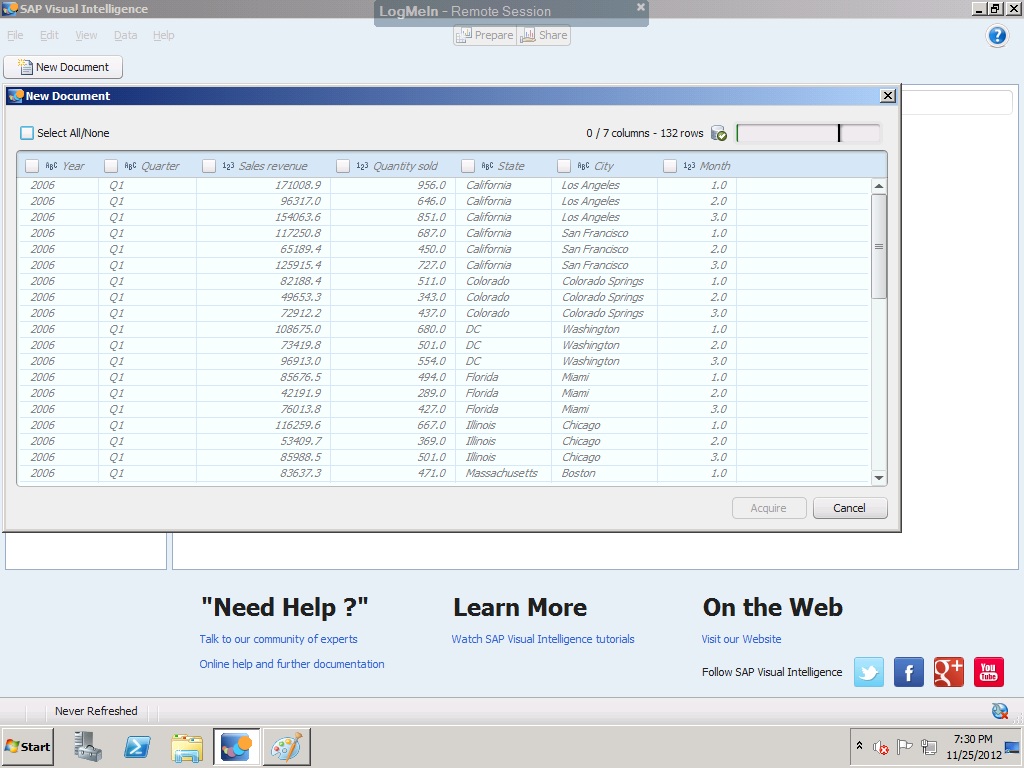Click the row-sampling slider handle in dialog
This screenshot has height=768, width=1024.
pos(839,133)
